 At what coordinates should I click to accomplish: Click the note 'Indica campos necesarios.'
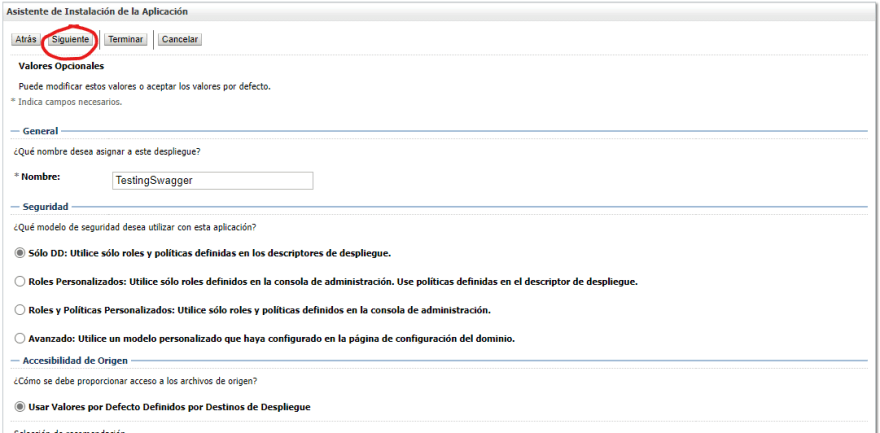pyautogui.click(x=70, y=102)
